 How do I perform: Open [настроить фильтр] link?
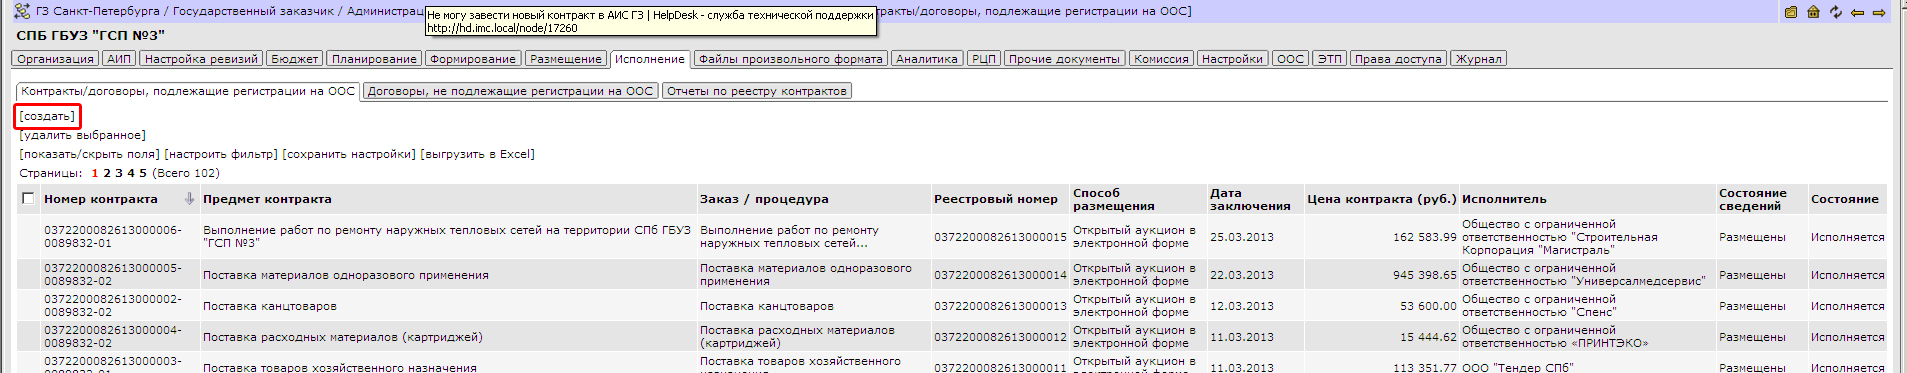pos(221,154)
